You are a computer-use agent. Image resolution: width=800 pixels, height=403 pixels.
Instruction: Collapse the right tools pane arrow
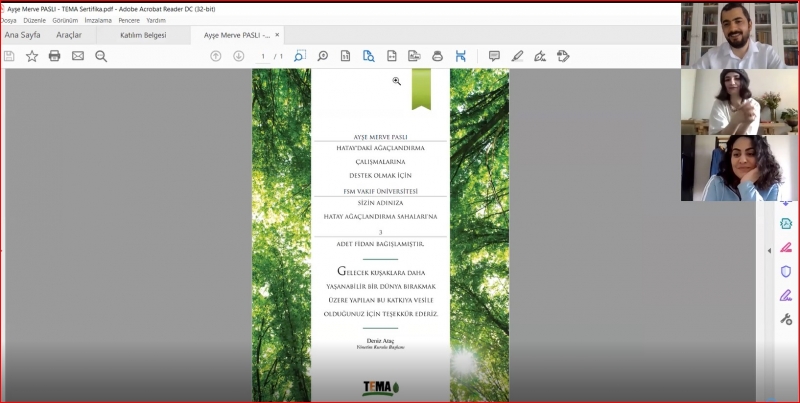coord(769,249)
